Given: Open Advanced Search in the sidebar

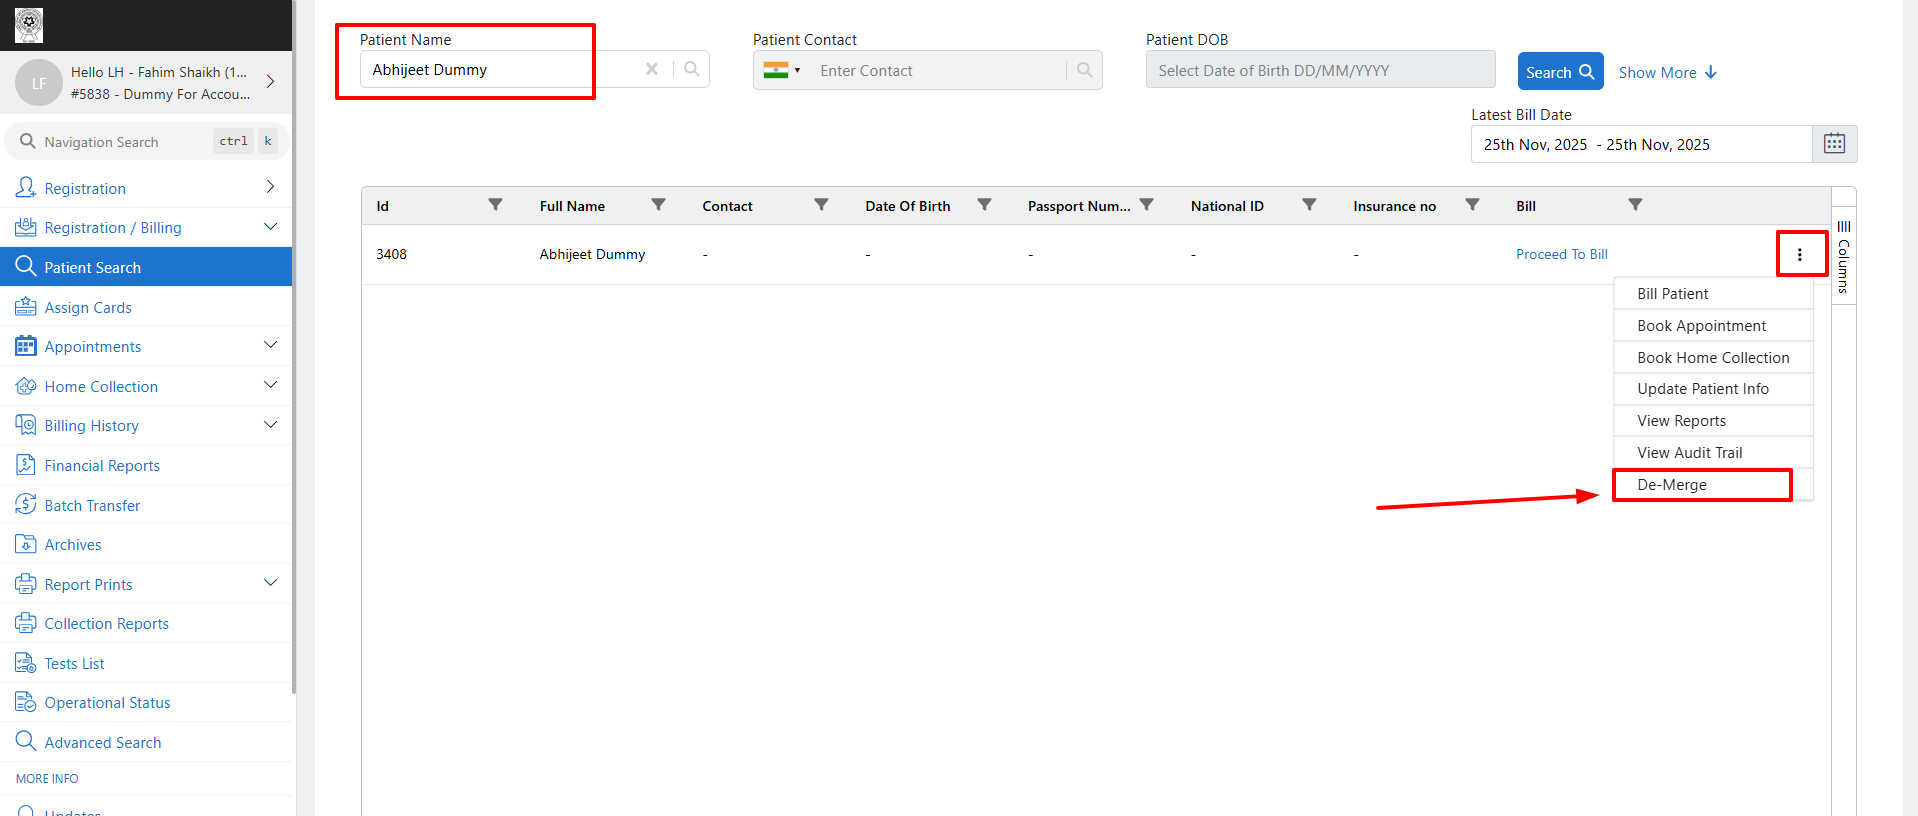Looking at the screenshot, I should (146, 742).
